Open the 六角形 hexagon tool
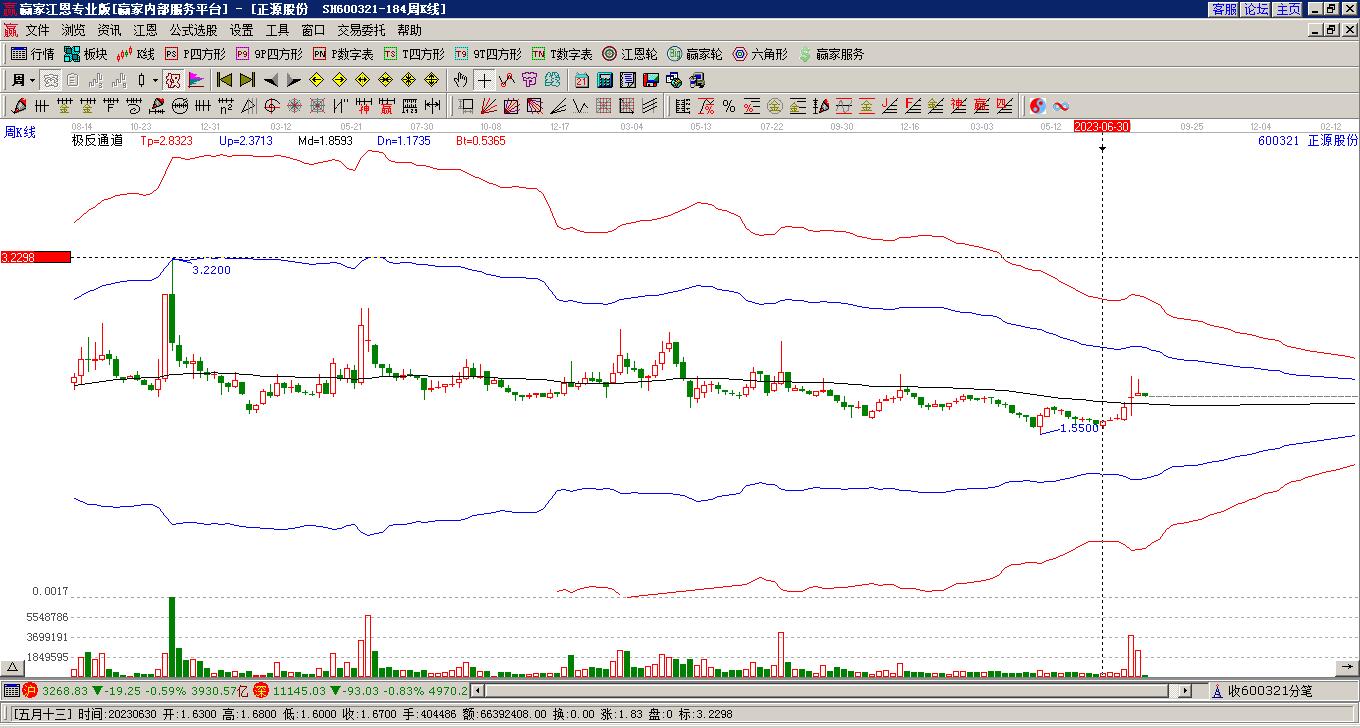Screen dimensions: 1360x728 760,54
